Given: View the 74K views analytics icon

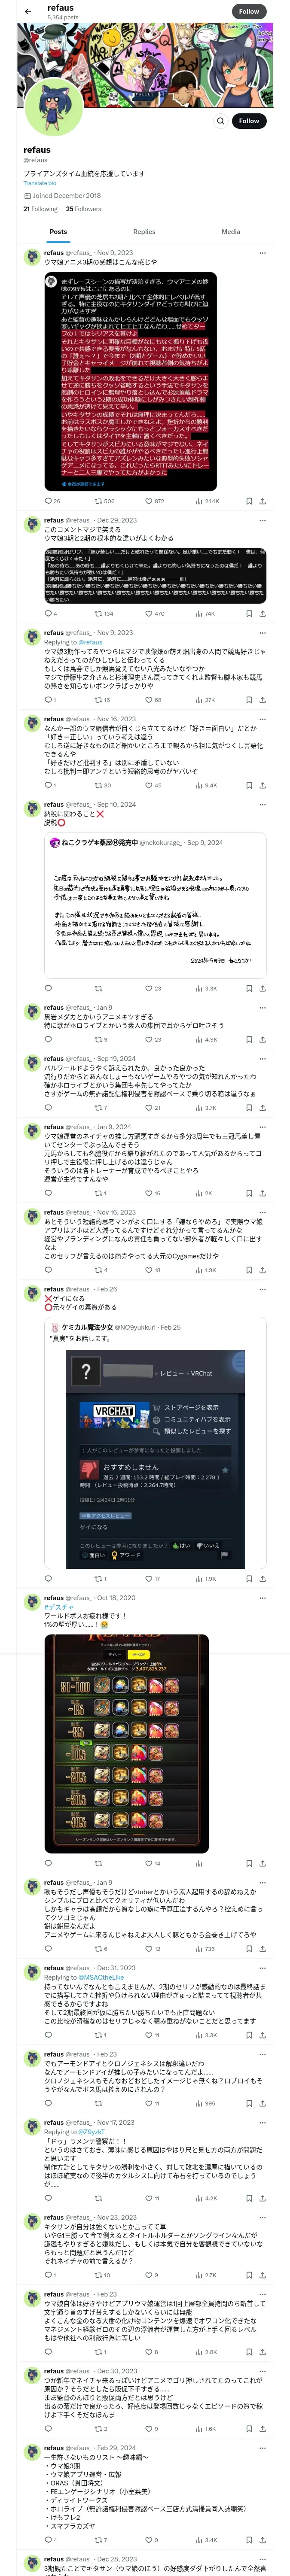Looking at the screenshot, I should click(x=205, y=613).
